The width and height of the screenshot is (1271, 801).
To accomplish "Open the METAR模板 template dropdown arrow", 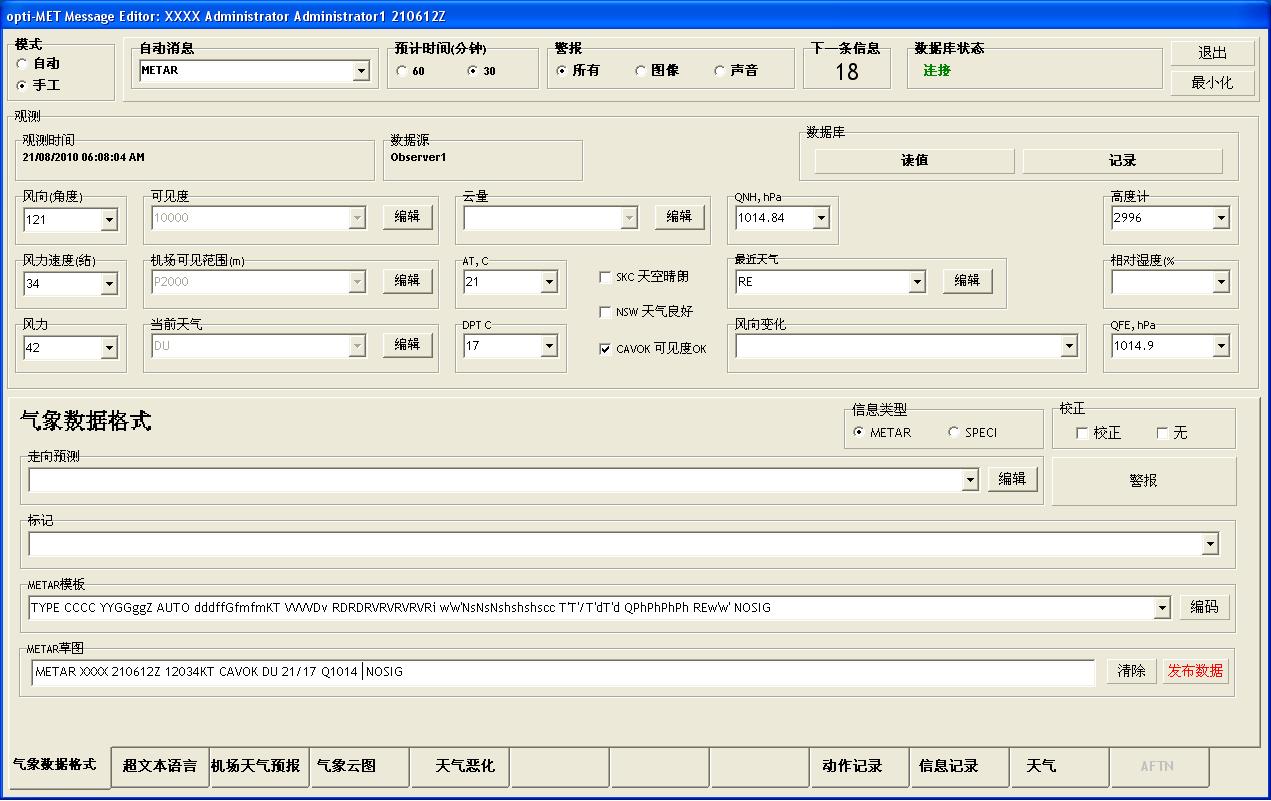I will click(1161, 608).
